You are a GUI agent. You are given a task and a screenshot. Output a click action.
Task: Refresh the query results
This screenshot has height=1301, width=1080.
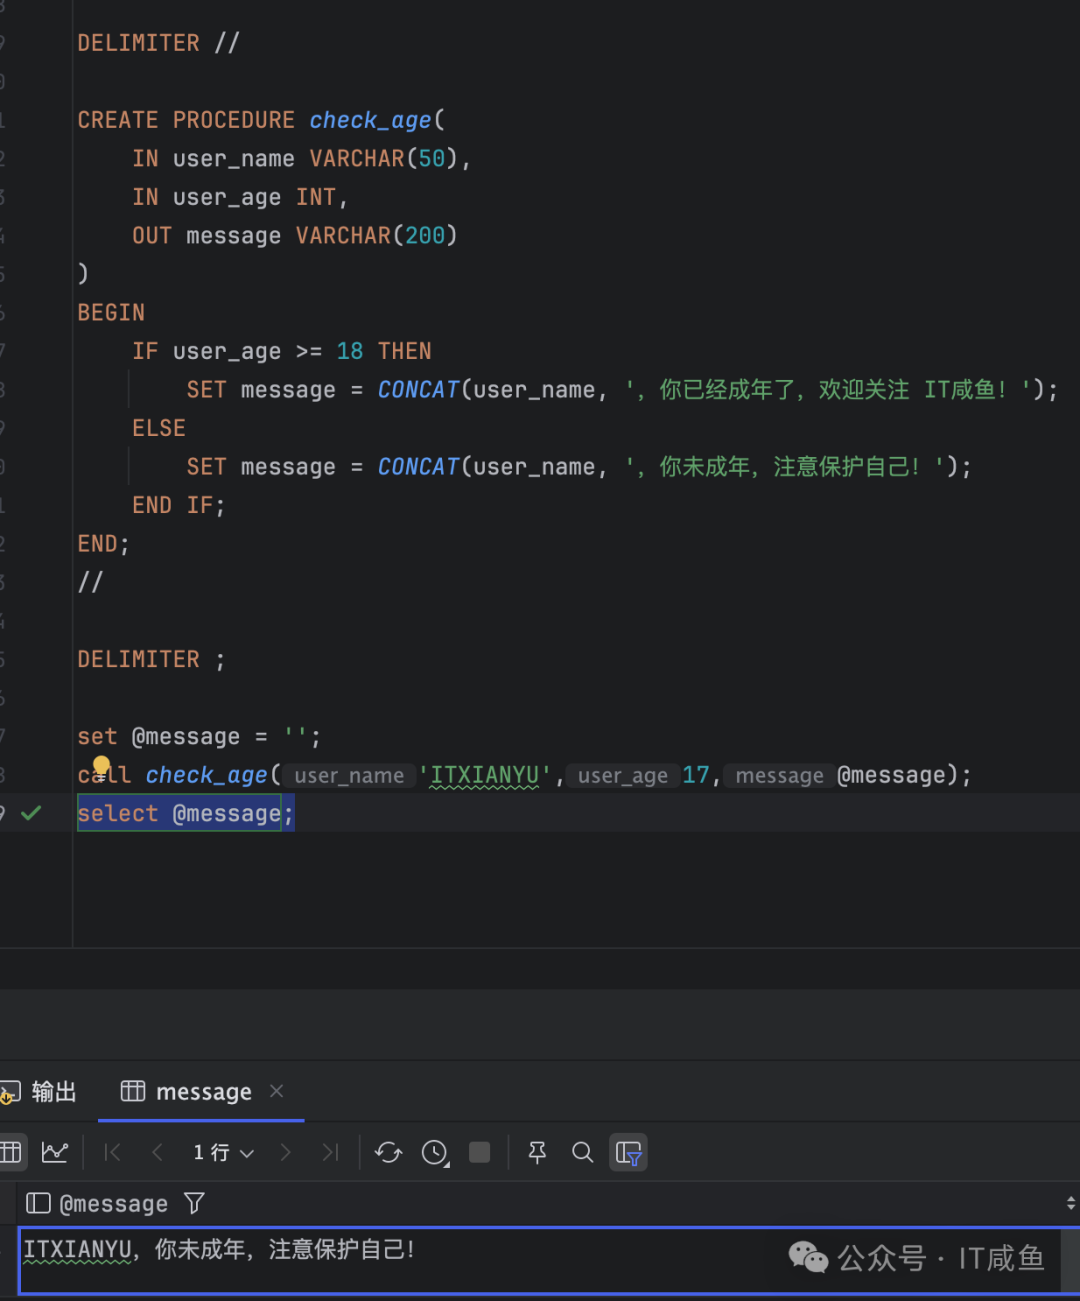click(x=388, y=1152)
